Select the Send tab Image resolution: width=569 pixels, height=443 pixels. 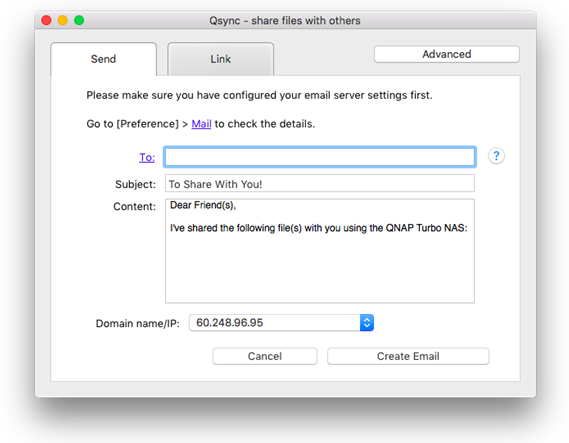103,59
